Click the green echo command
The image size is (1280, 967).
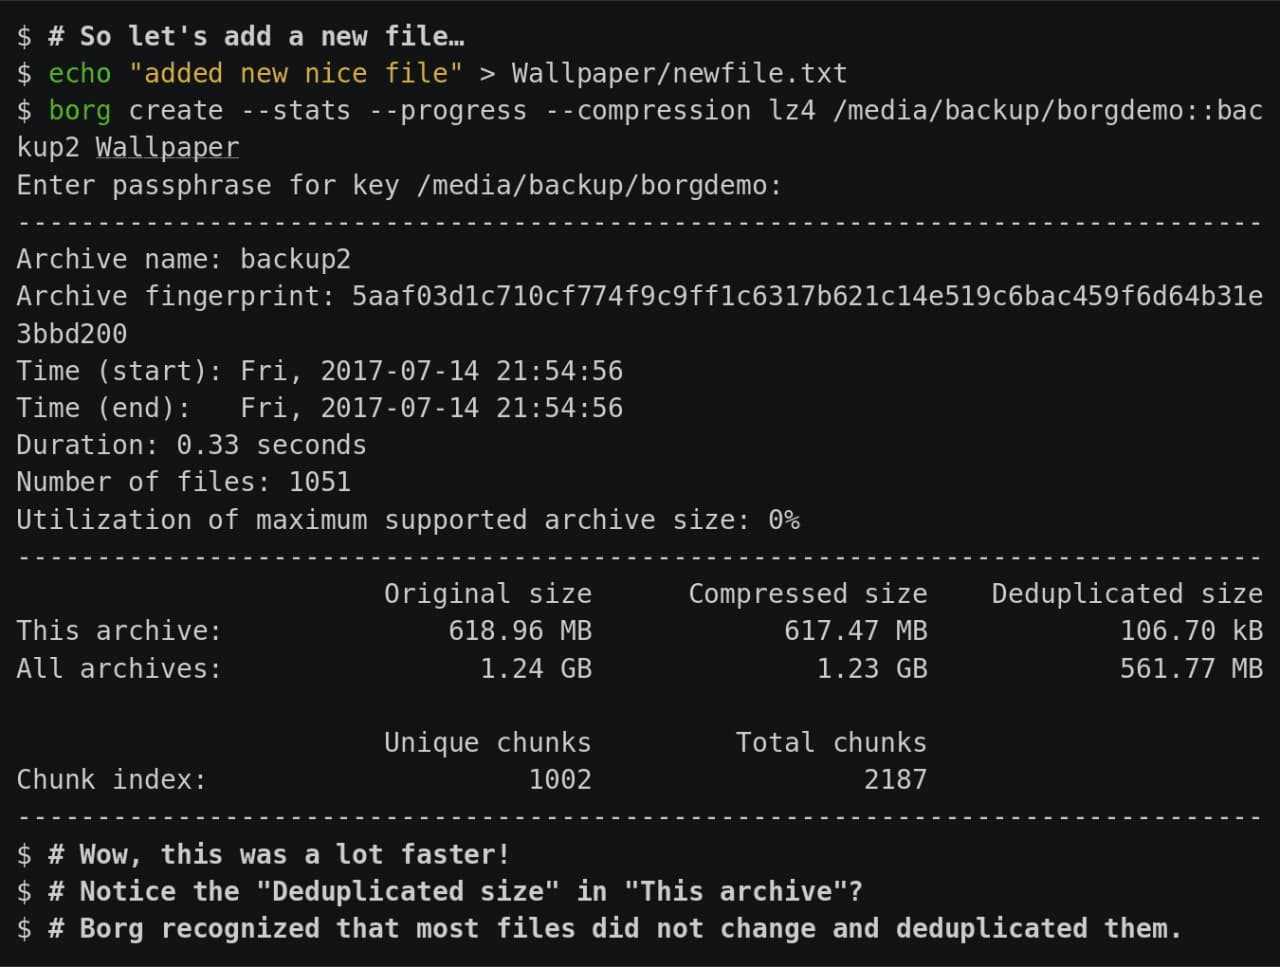(80, 73)
